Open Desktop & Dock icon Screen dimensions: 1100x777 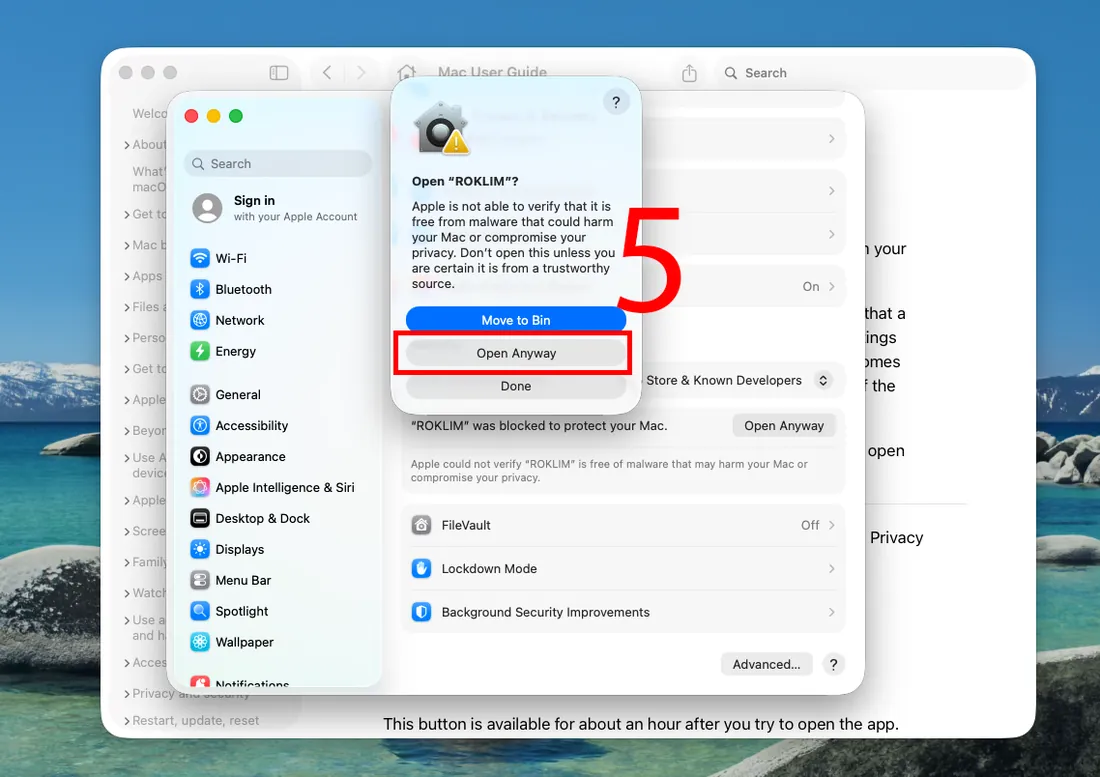click(200, 518)
